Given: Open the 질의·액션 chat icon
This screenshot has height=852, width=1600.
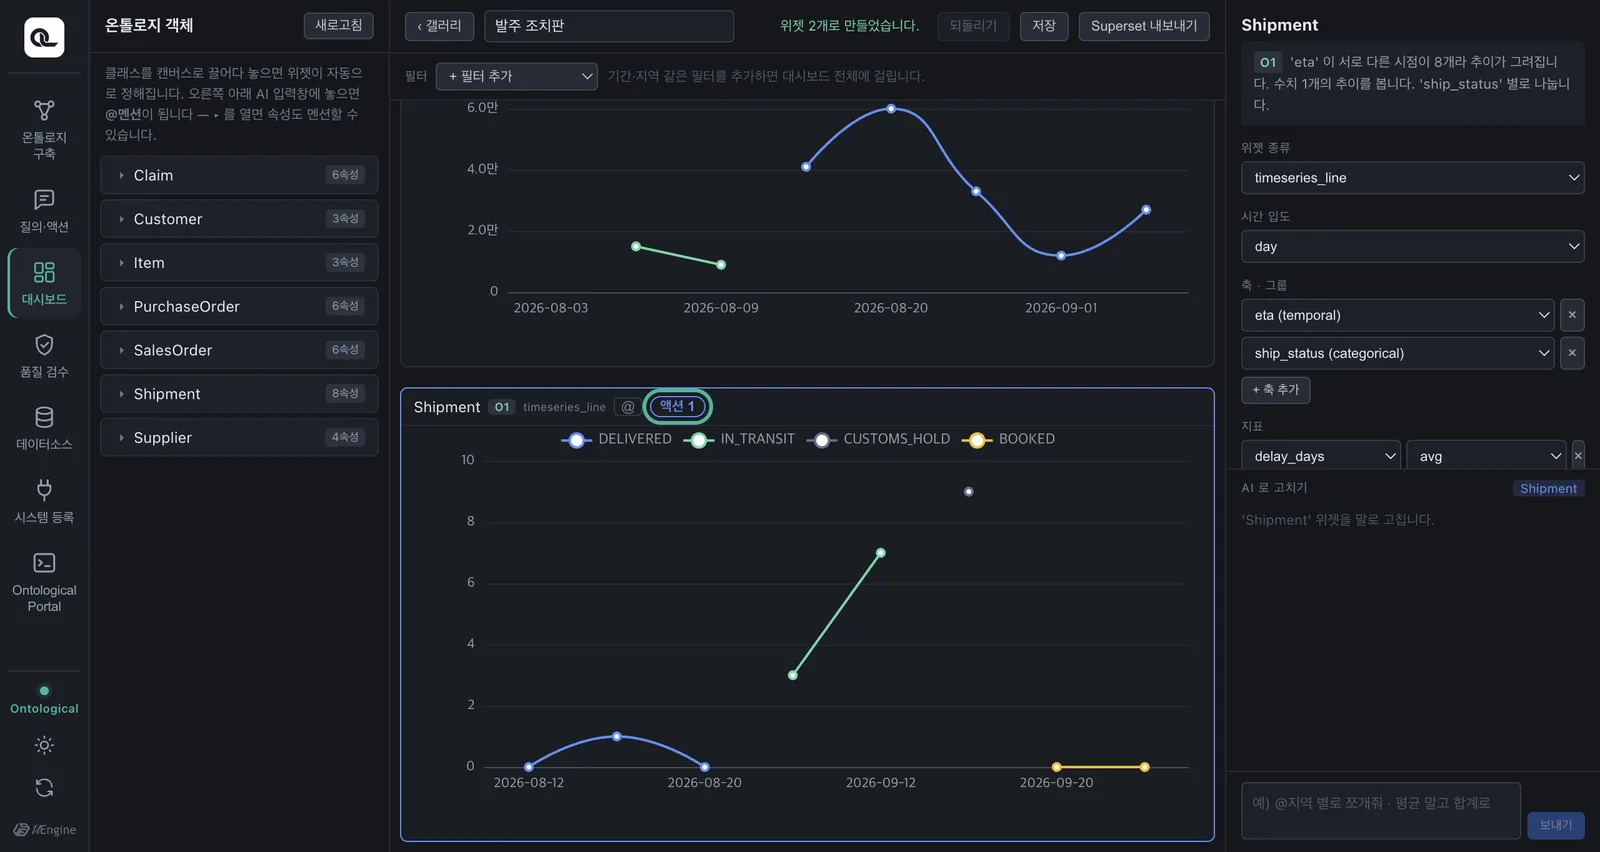Looking at the screenshot, I should [44, 200].
